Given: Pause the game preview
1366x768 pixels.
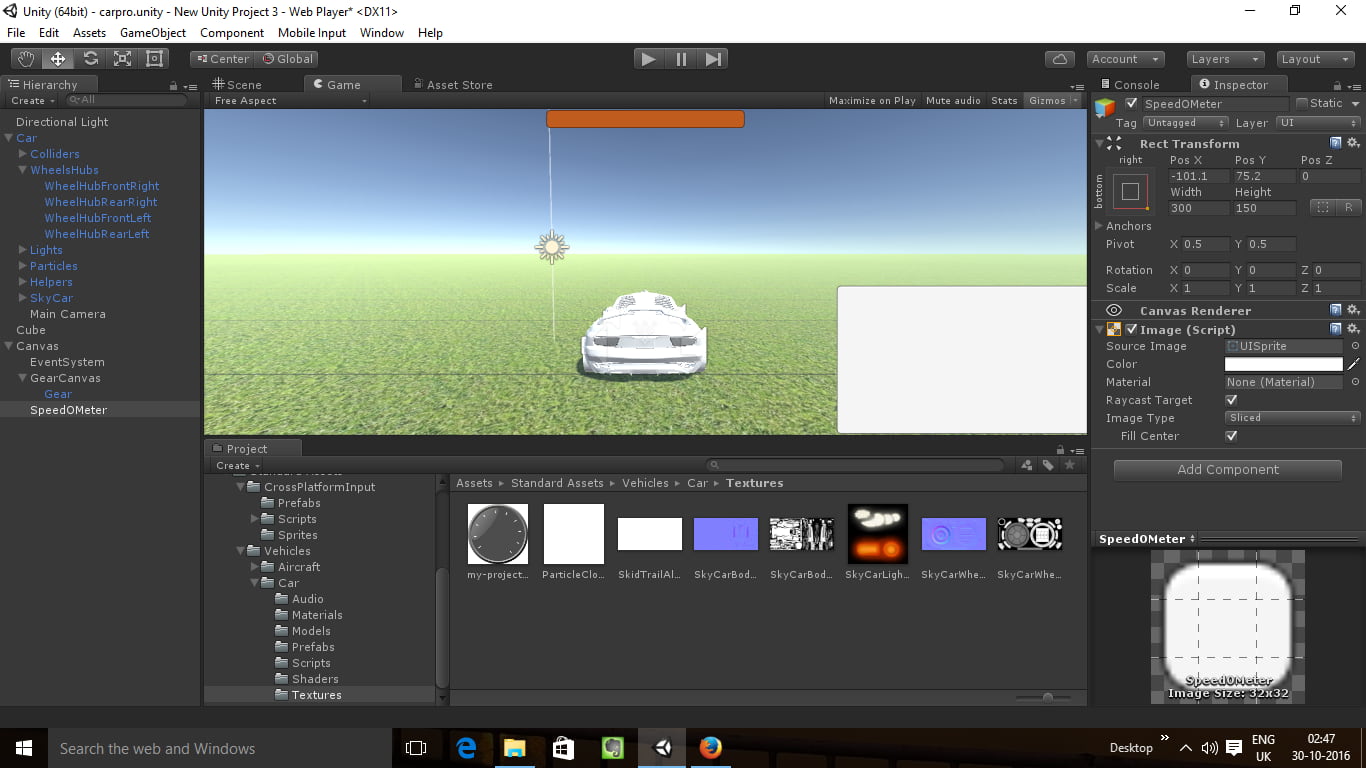Looking at the screenshot, I should (x=680, y=58).
